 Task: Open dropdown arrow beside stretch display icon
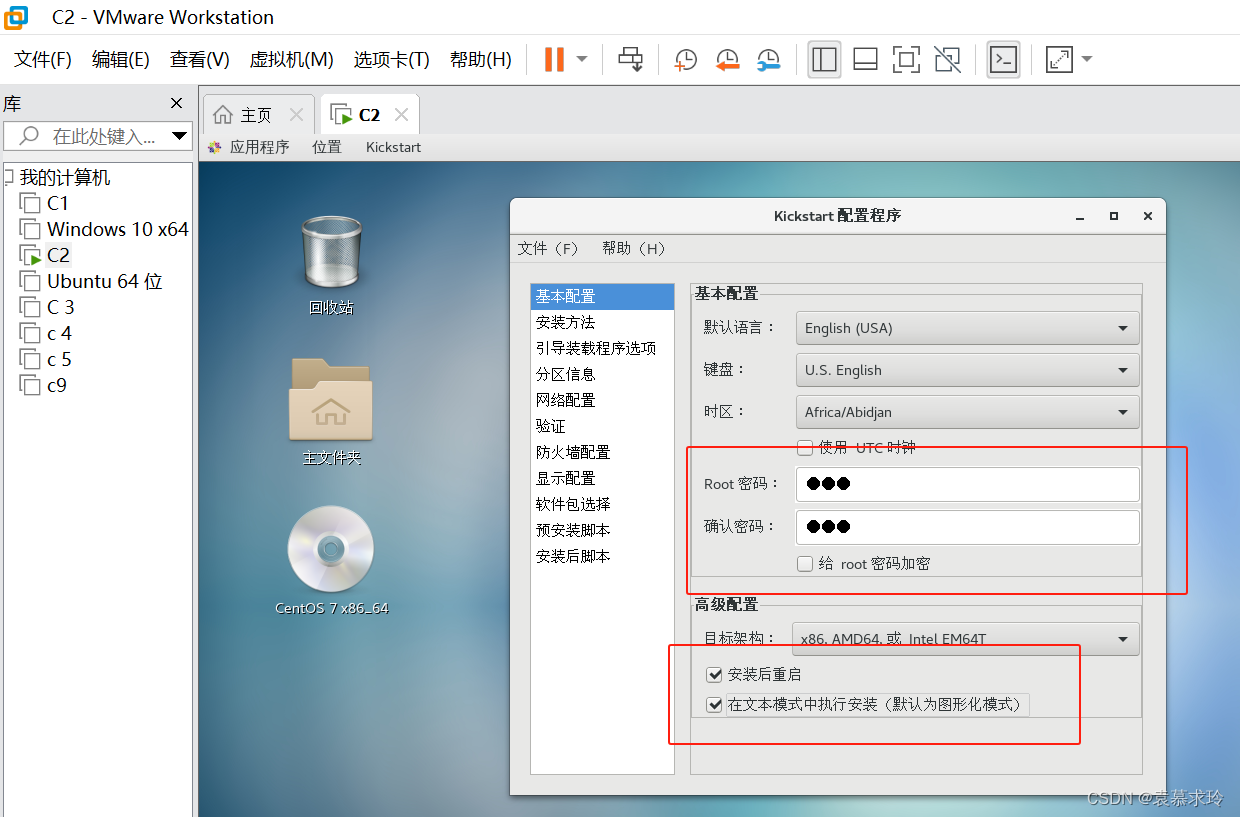pyautogui.click(x=1087, y=60)
